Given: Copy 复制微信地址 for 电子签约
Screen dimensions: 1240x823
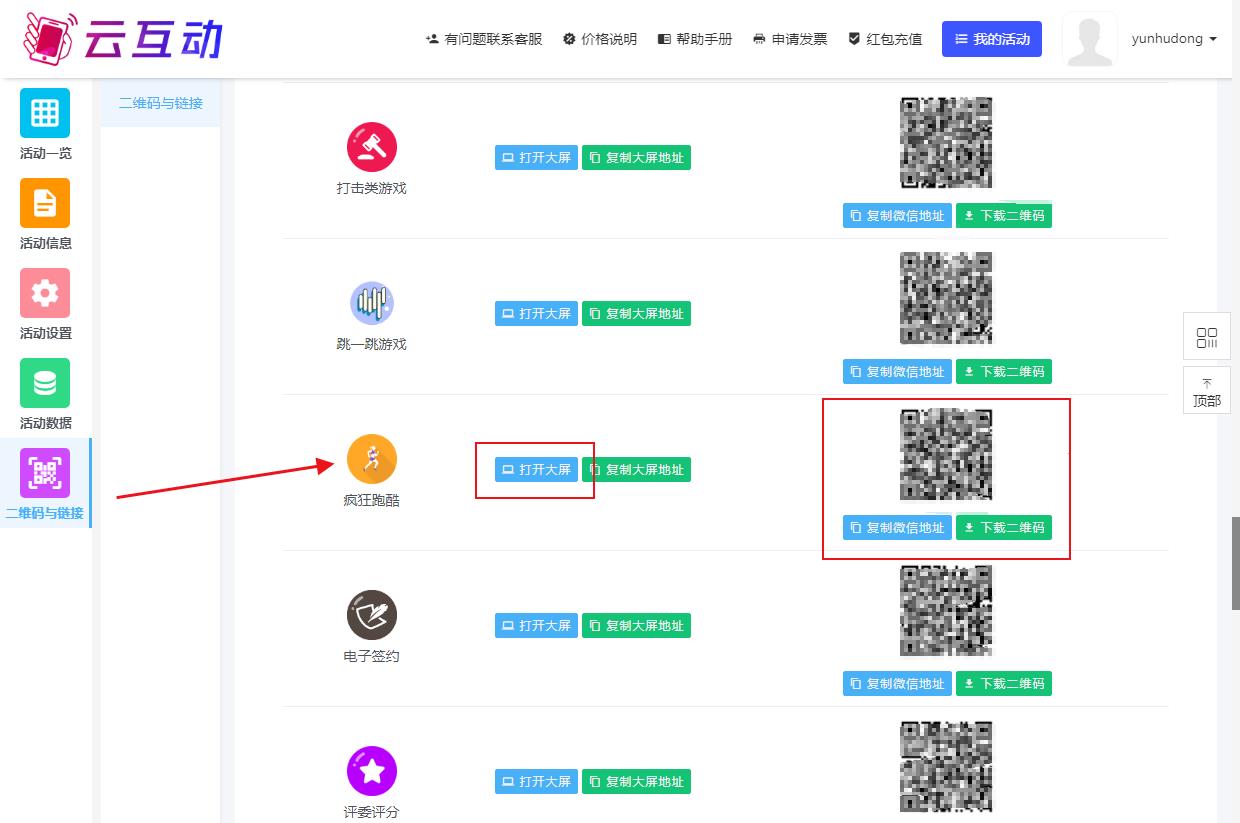Looking at the screenshot, I should (897, 684).
